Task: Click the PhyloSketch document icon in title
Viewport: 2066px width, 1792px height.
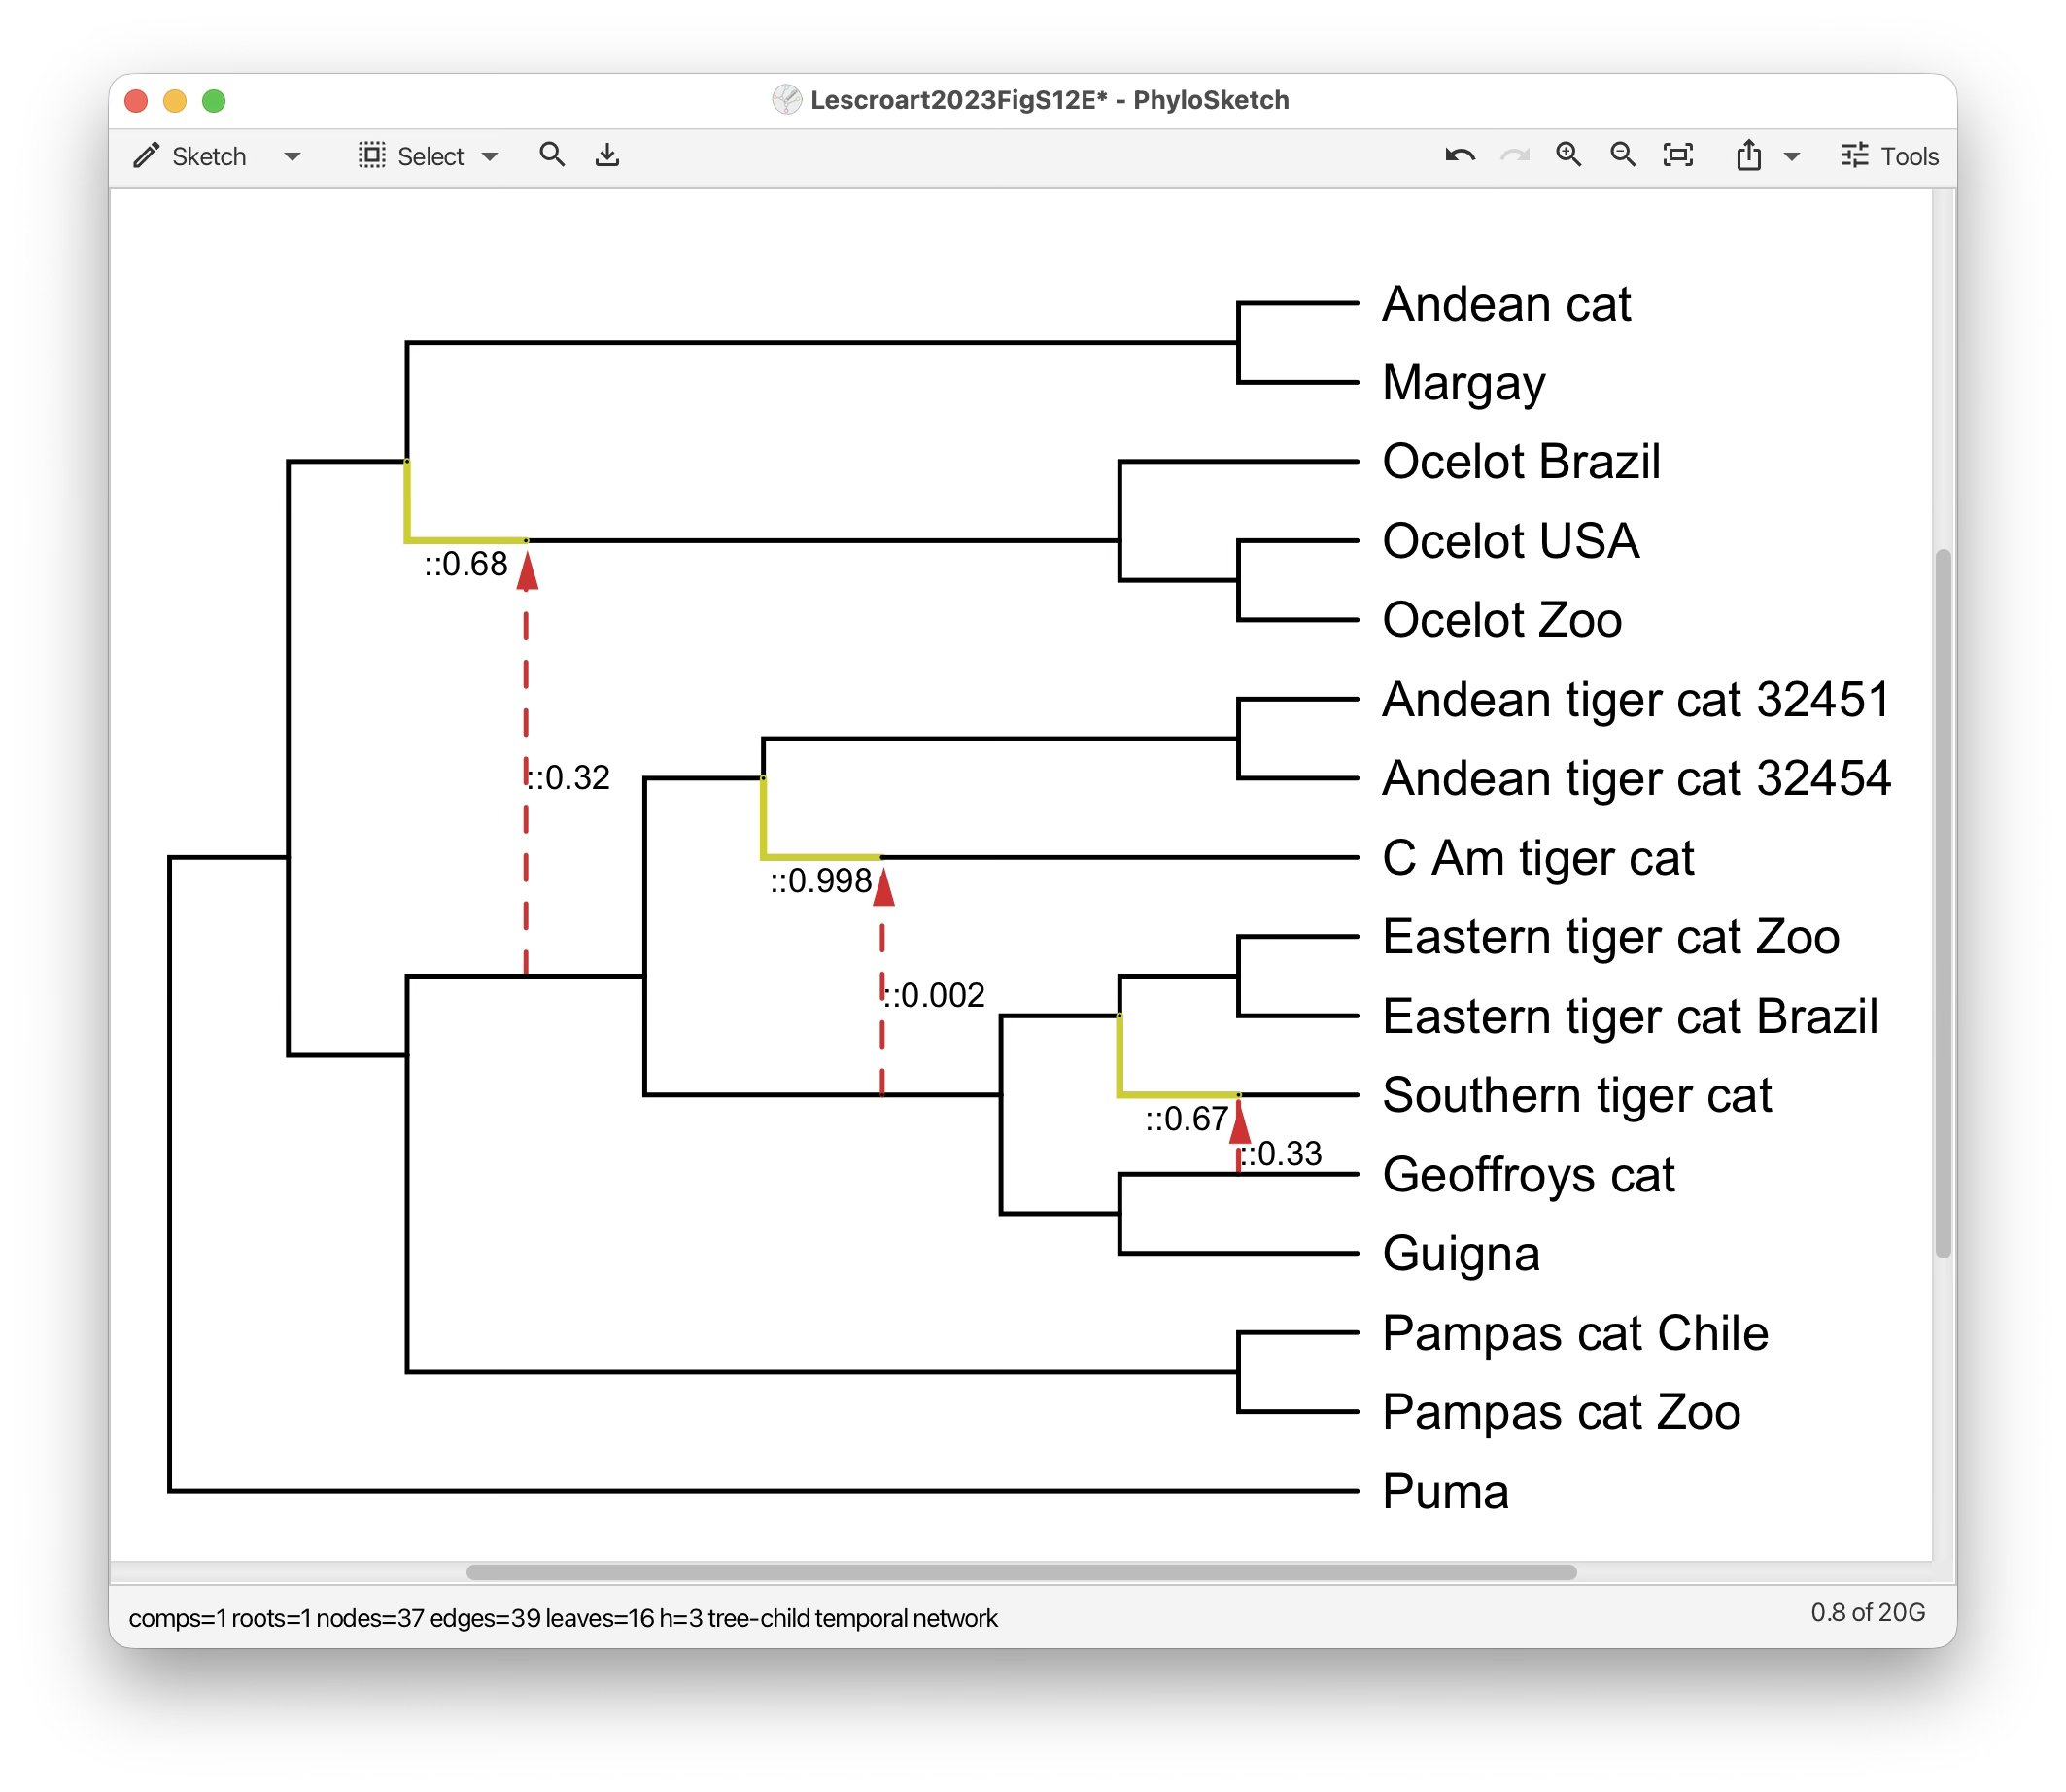Action: [787, 99]
